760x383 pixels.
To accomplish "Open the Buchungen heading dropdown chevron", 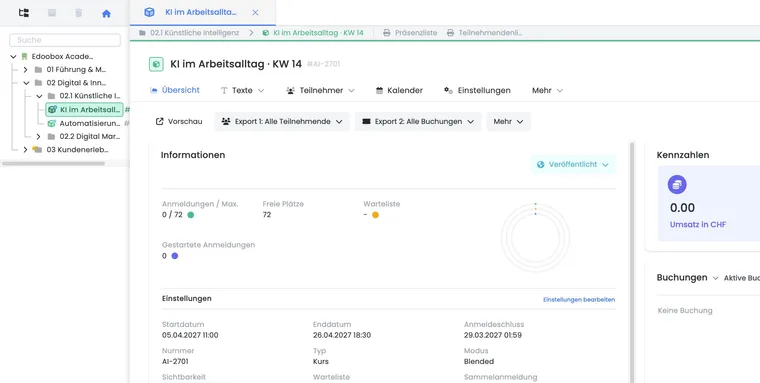I will pos(715,278).
